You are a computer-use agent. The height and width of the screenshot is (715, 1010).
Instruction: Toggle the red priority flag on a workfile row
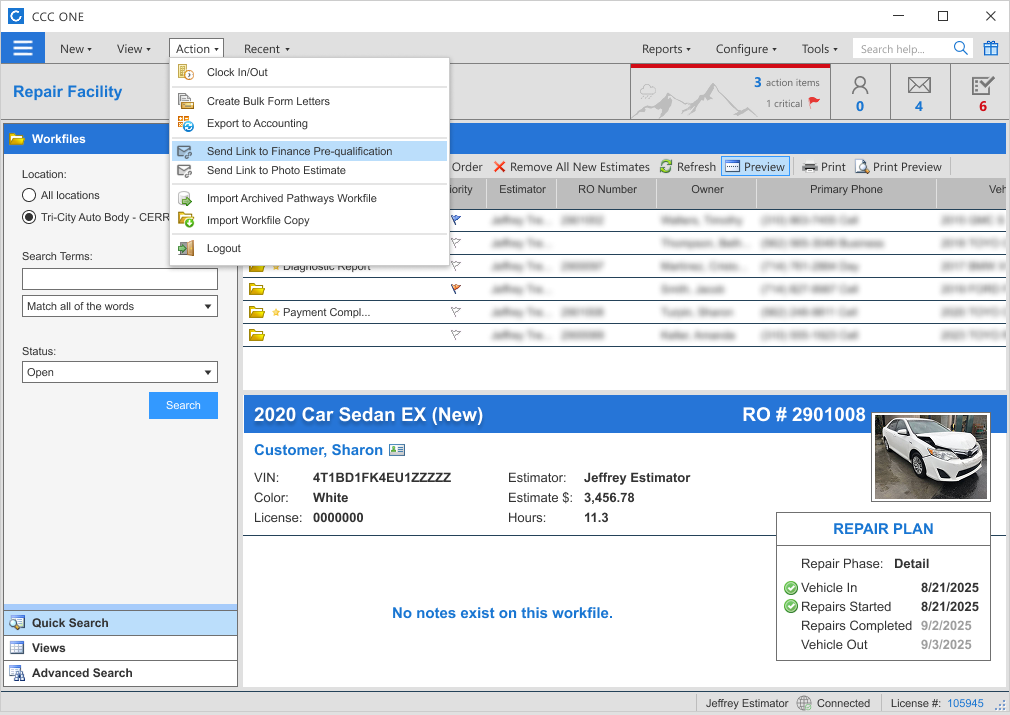[x=456, y=289]
